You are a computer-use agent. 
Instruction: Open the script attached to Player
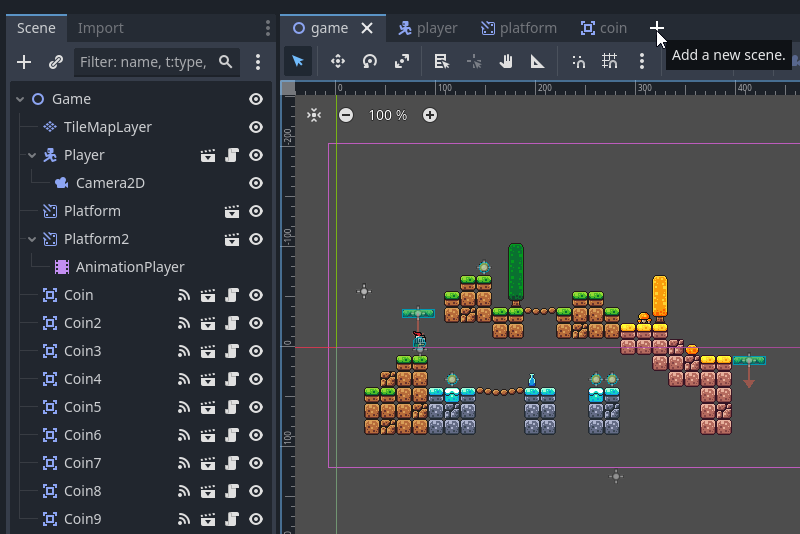232,155
